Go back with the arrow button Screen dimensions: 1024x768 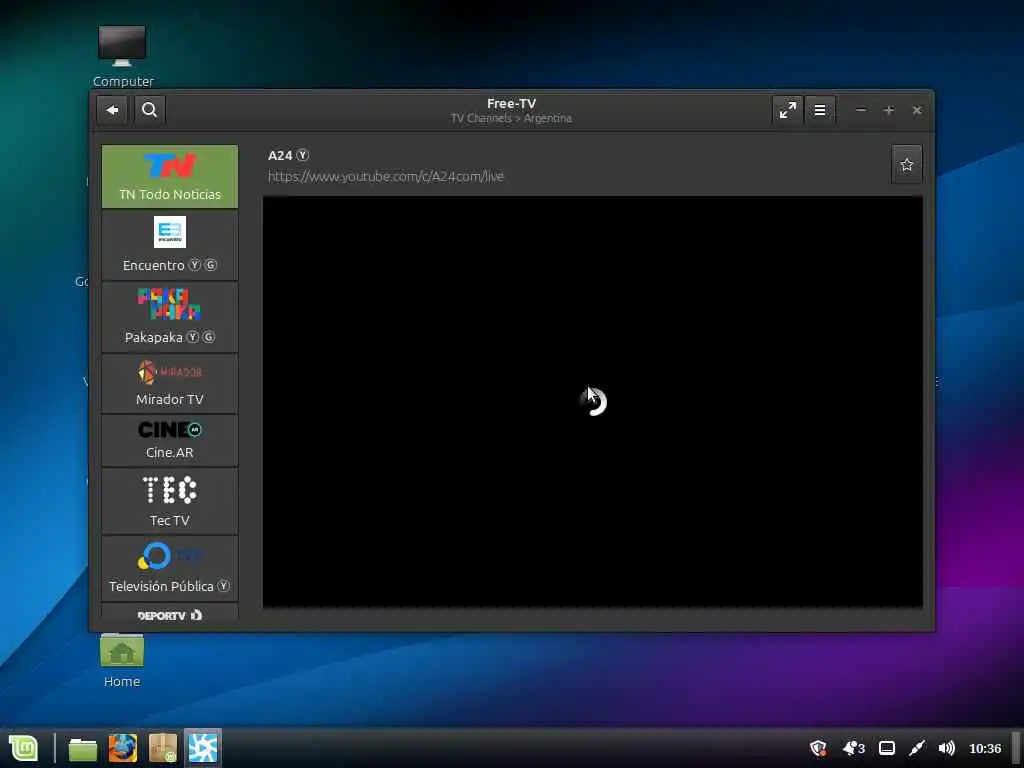click(x=112, y=110)
